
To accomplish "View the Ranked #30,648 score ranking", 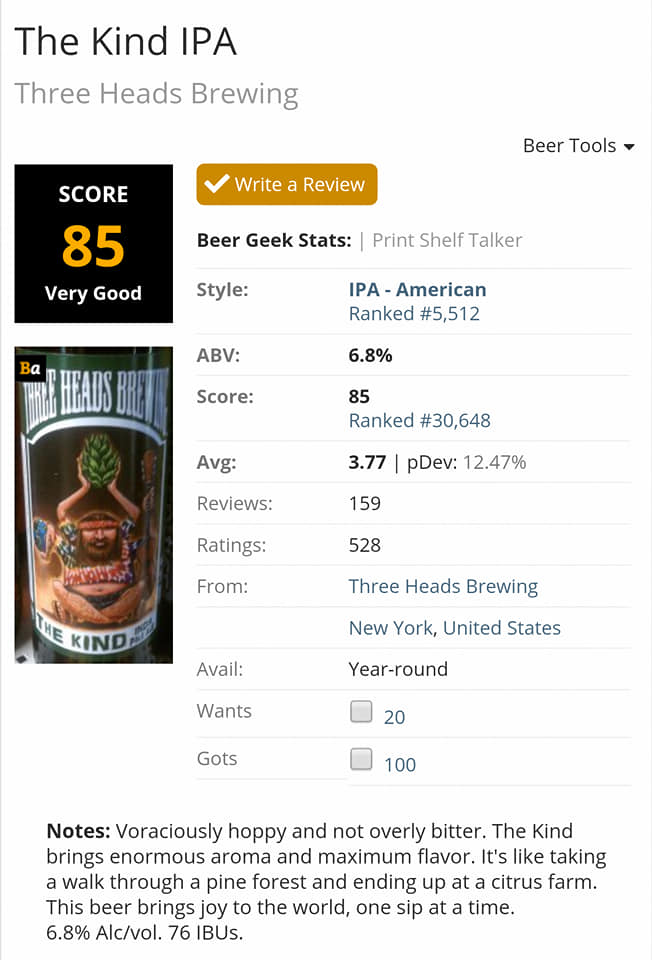I will coord(419,421).
